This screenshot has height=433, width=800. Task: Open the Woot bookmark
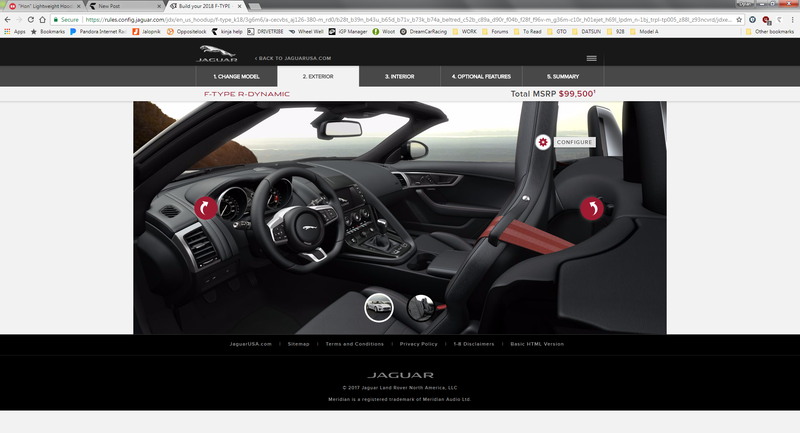pyautogui.click(x=384, y=32)
